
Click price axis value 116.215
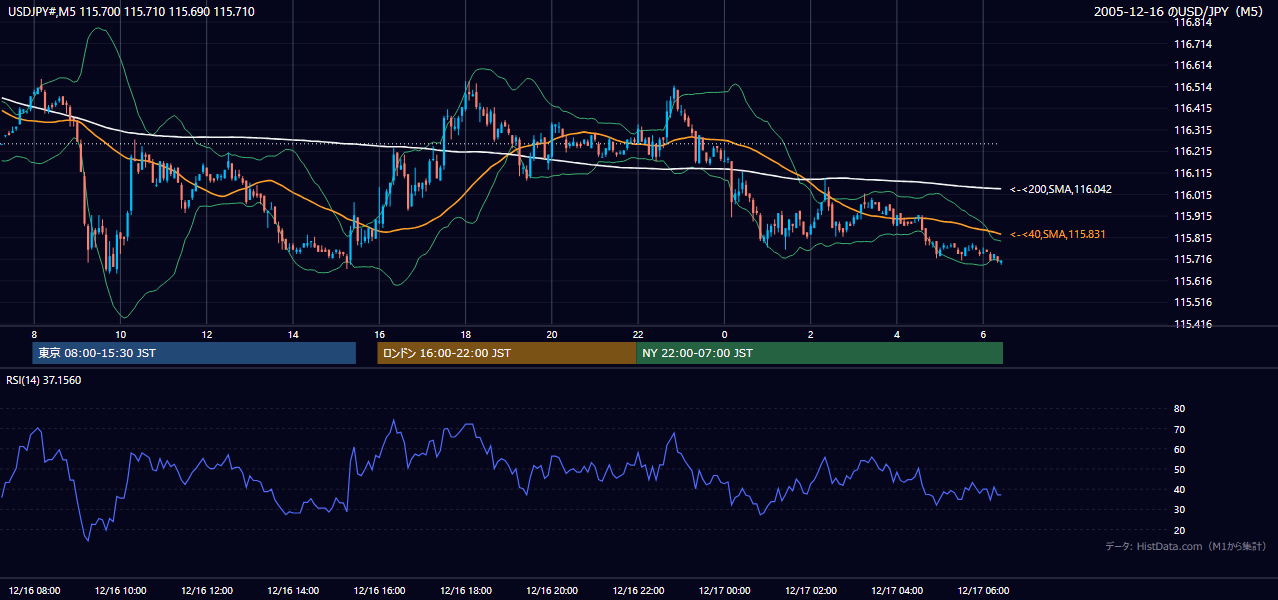(1193, 151)
